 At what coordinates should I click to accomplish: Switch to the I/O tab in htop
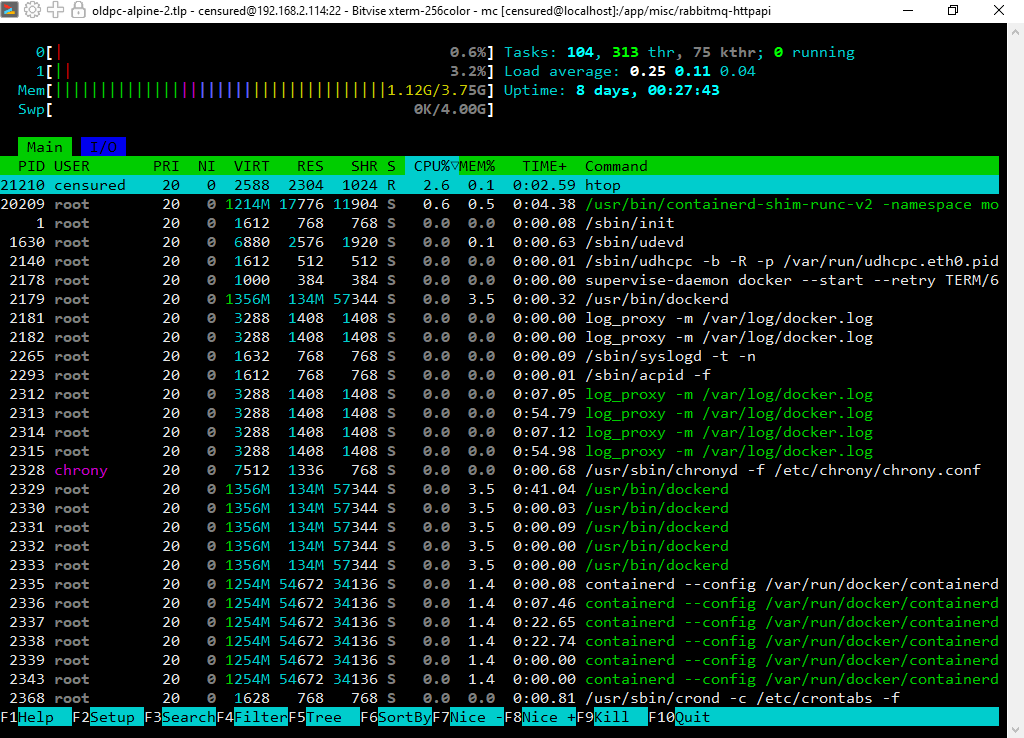(103, 147)
